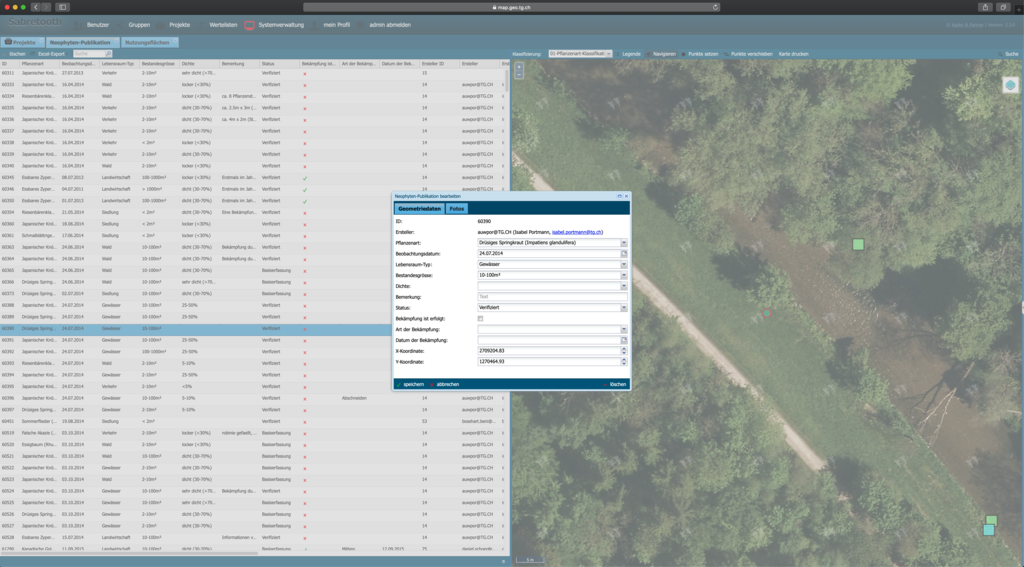Toggle the Safari sidebar button

pos(63,7)
